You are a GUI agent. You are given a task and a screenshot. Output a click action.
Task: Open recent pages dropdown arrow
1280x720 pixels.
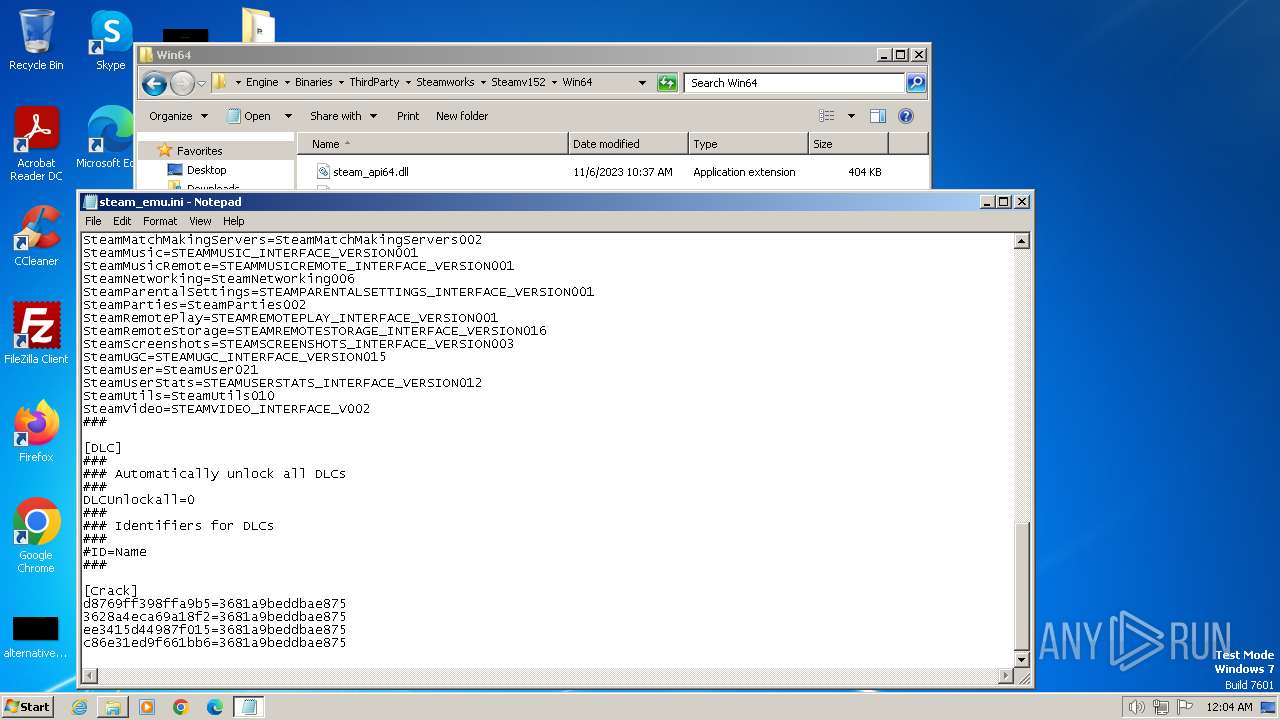[201, 83]
